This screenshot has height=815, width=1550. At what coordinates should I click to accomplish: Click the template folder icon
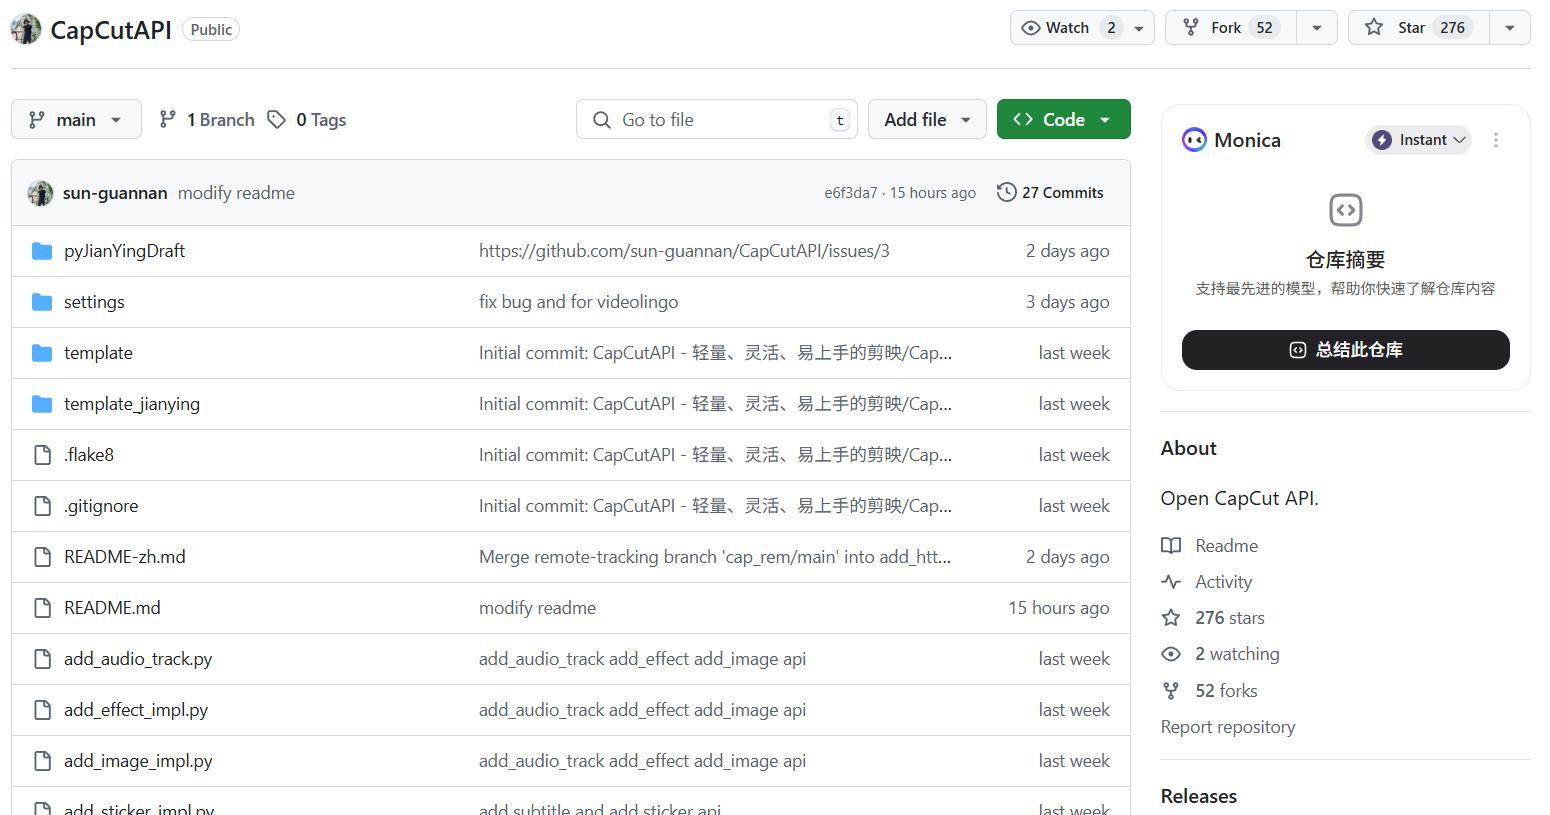[x=42, y=353]
